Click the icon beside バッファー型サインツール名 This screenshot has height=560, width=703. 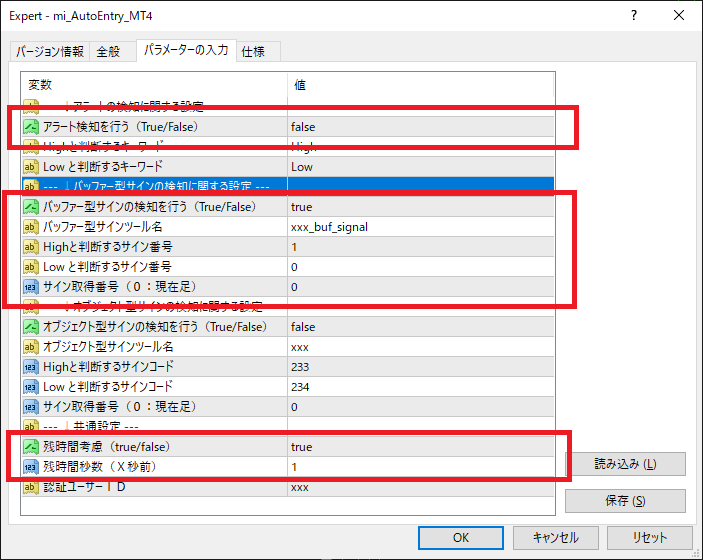31,227
